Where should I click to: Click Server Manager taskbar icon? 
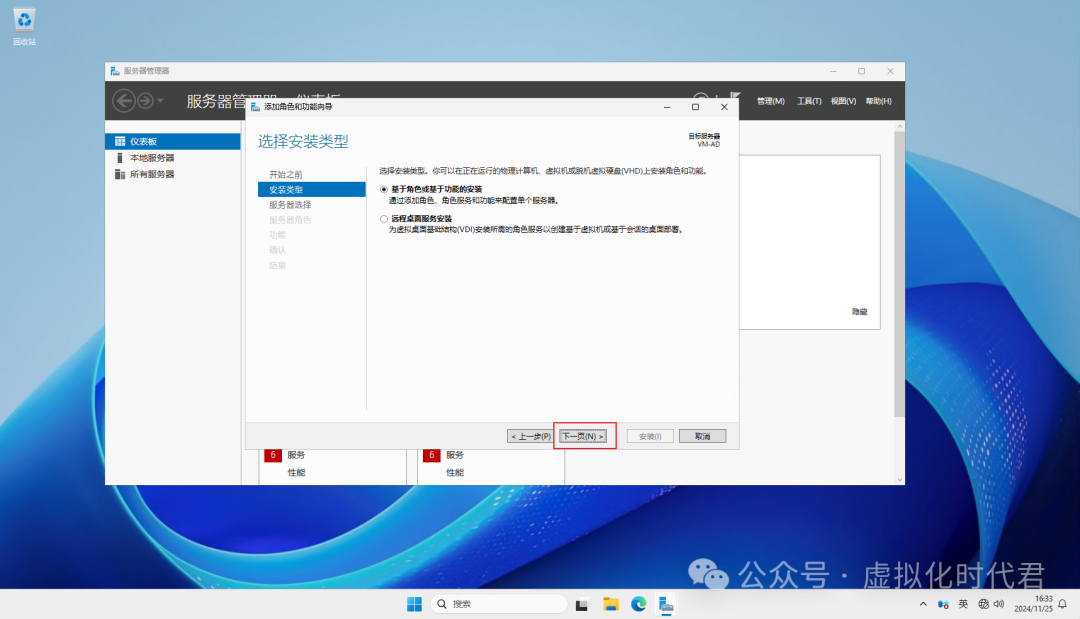(666, 604)
